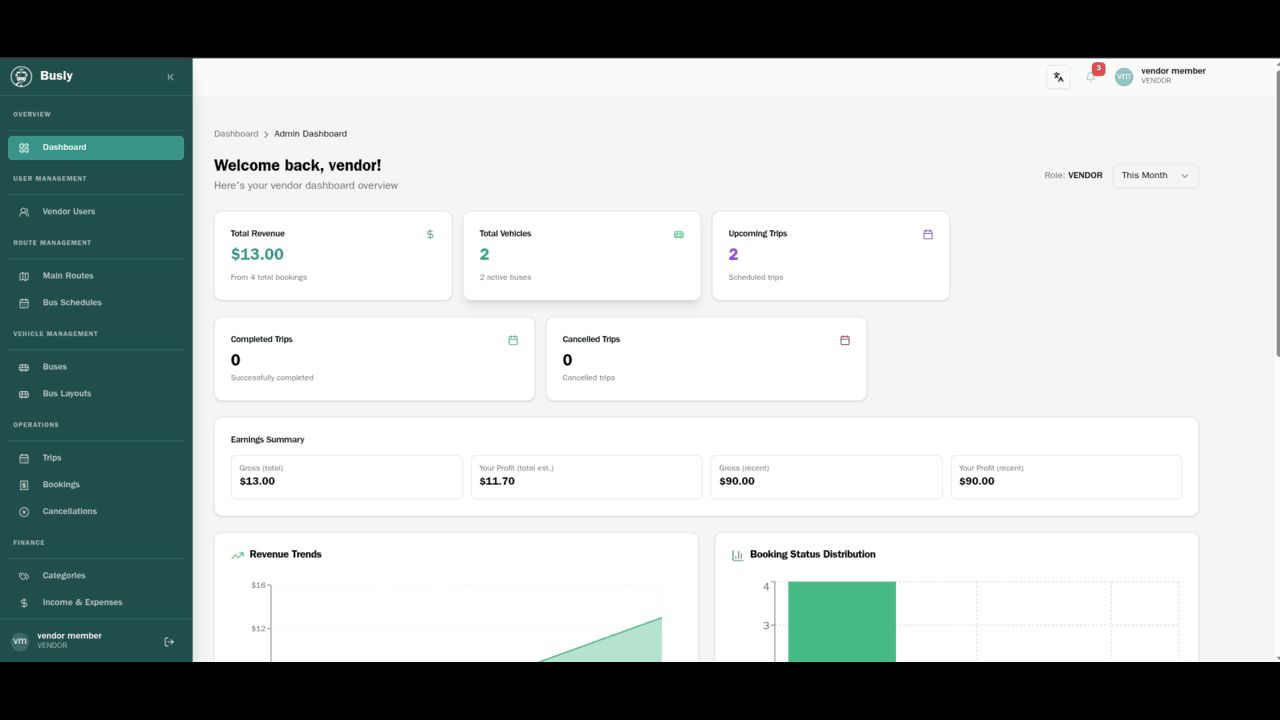Click the bus icon on Total Vehicles card
This screenshot has height=720, width=1280.
pyautogui.click(x=679, y=235)
